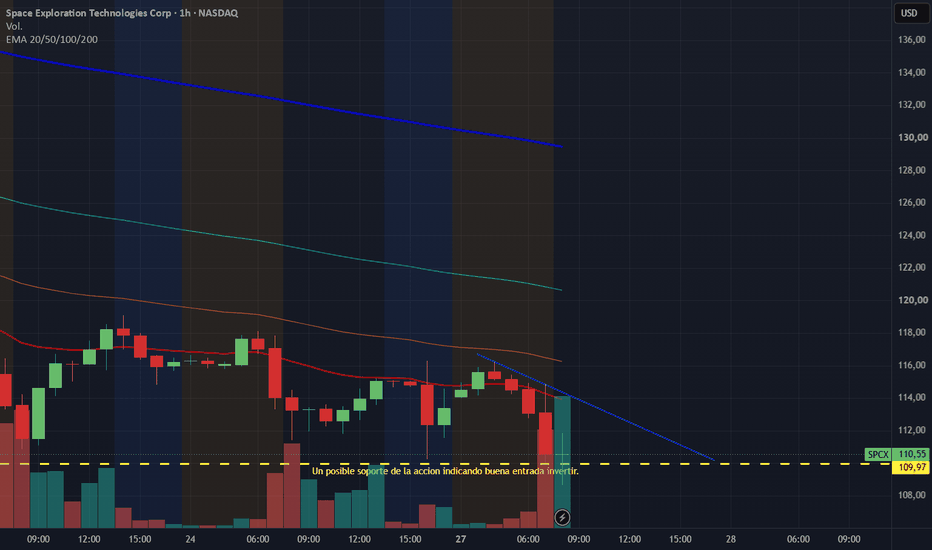Click the 130,00 price axis label

pyautogui.click(x=912, y=137)
